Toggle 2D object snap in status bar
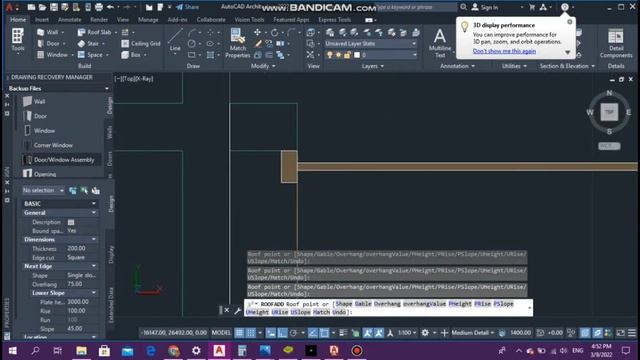Image resolution: width=640 pixels, height=360 pixels. (324, 333)
